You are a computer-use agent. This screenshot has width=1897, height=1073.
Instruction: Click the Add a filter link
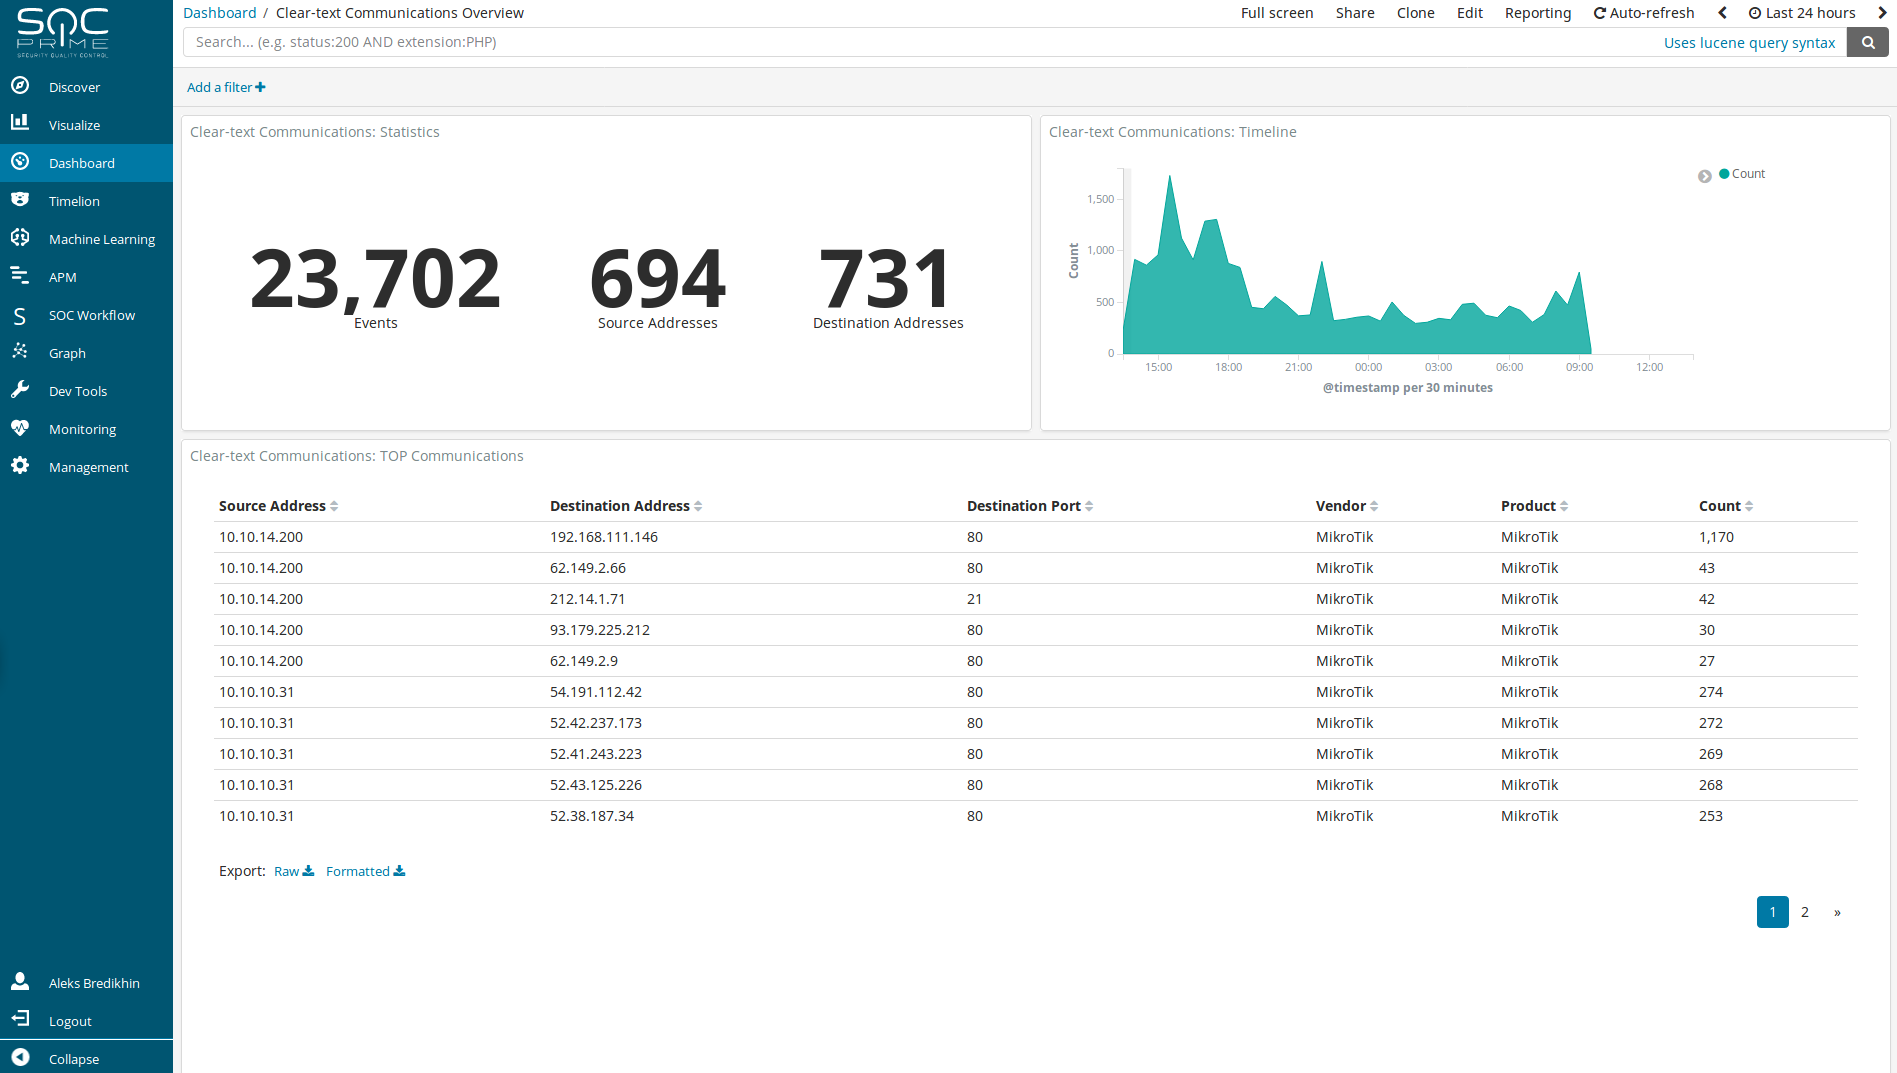(226, 87)
